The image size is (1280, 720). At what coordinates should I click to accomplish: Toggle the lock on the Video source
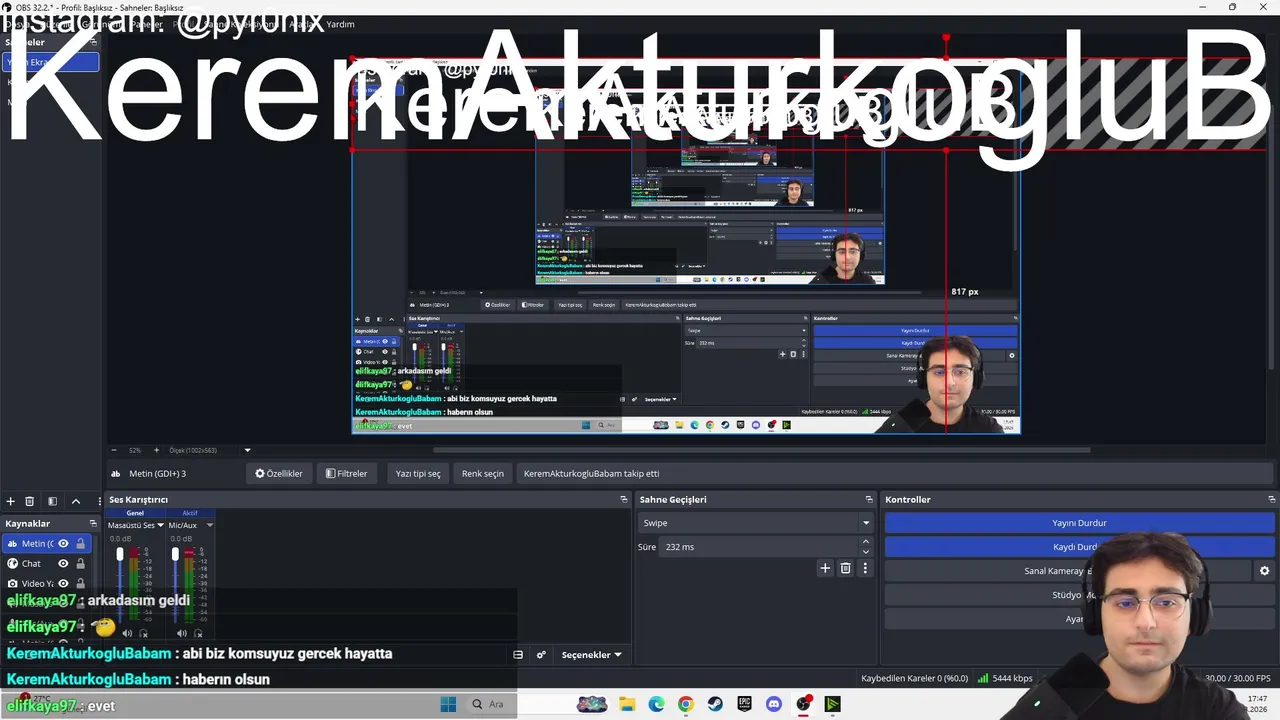pyautogui.click(x=80, y=583)
